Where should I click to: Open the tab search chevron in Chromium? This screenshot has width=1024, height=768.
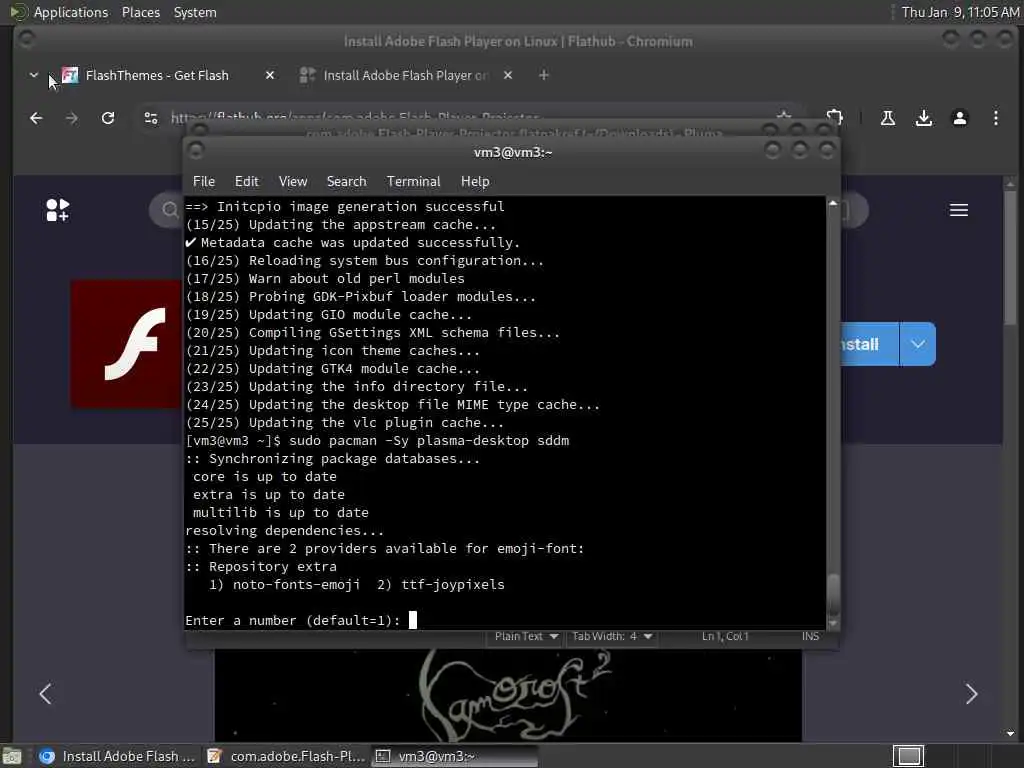pyautogui.click(x=33, y=75)
